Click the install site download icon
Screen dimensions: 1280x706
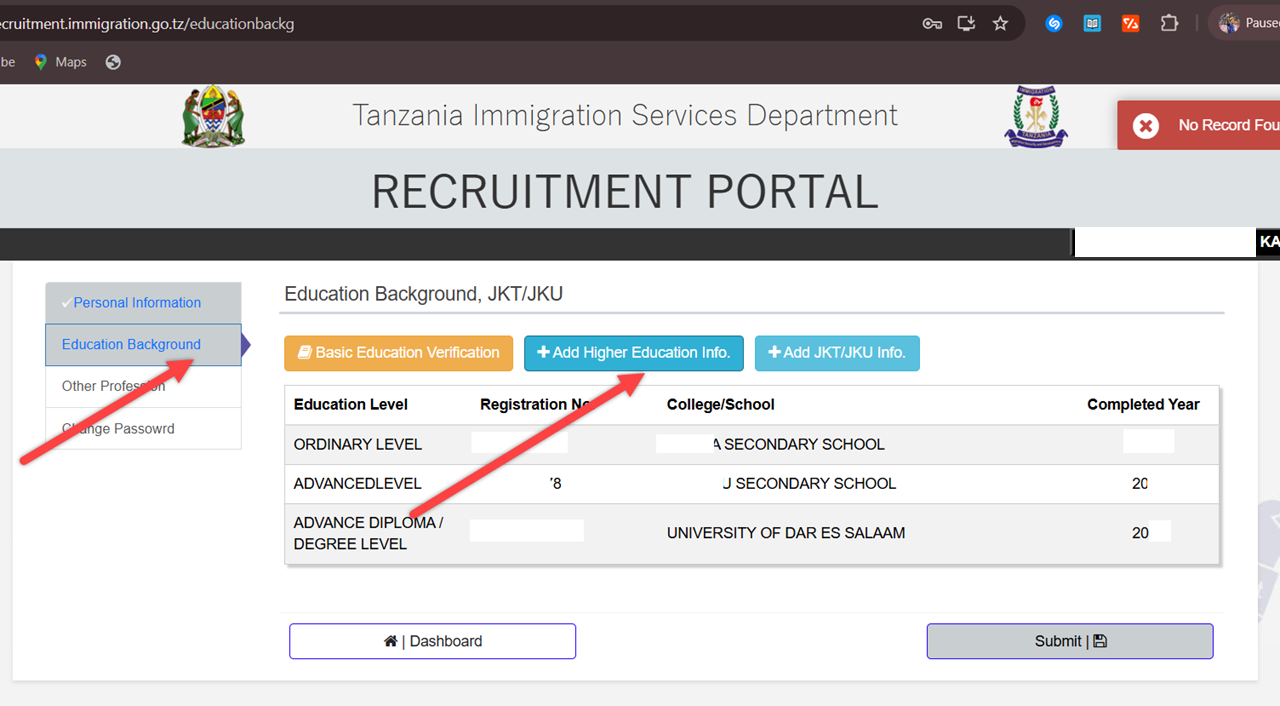[966, 22]
